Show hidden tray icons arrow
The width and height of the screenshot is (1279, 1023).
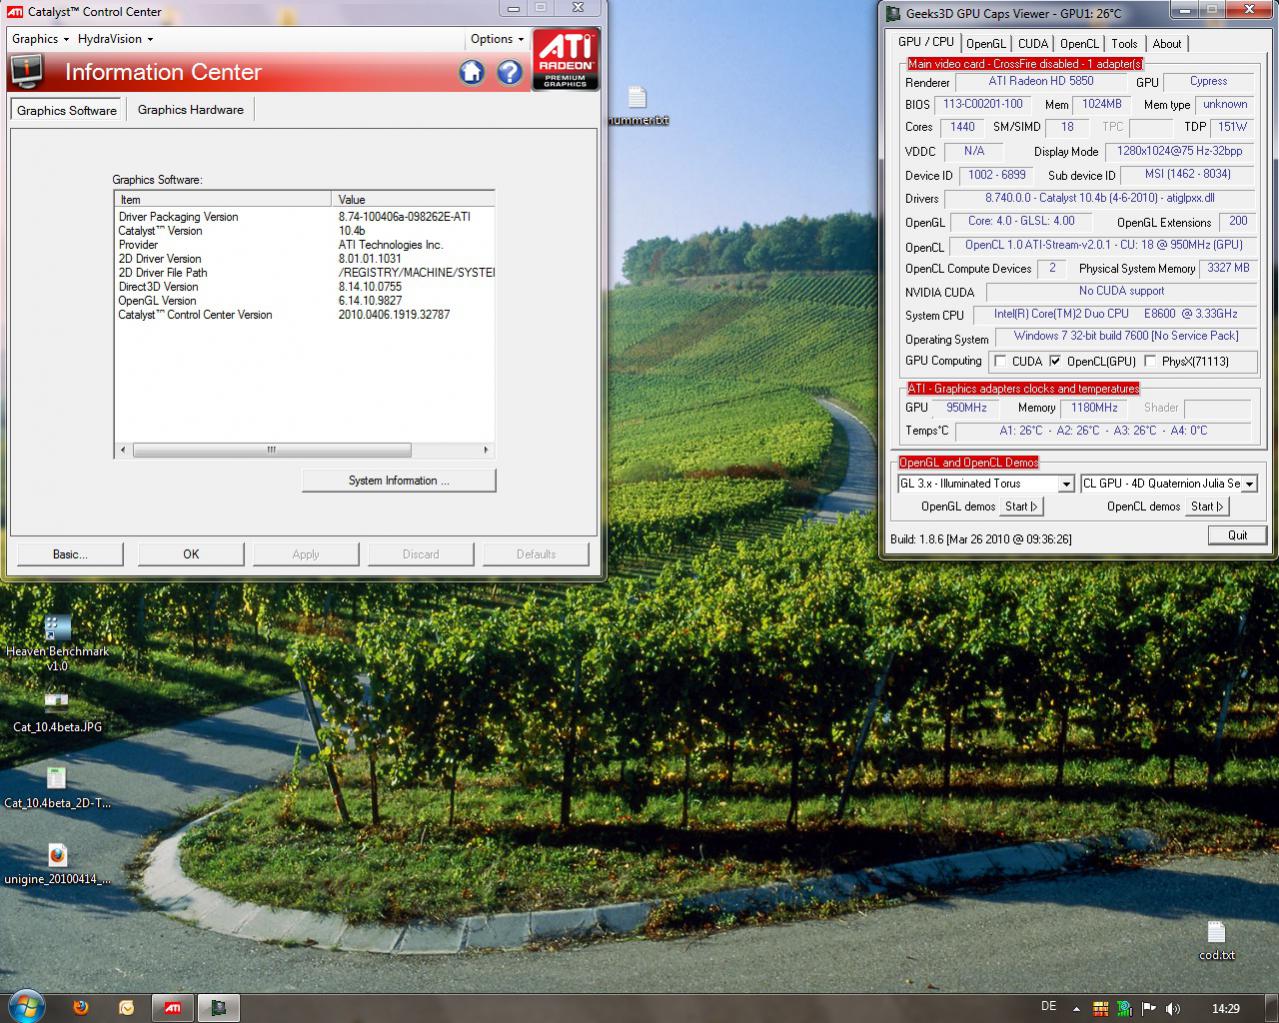point(1076,1008)
